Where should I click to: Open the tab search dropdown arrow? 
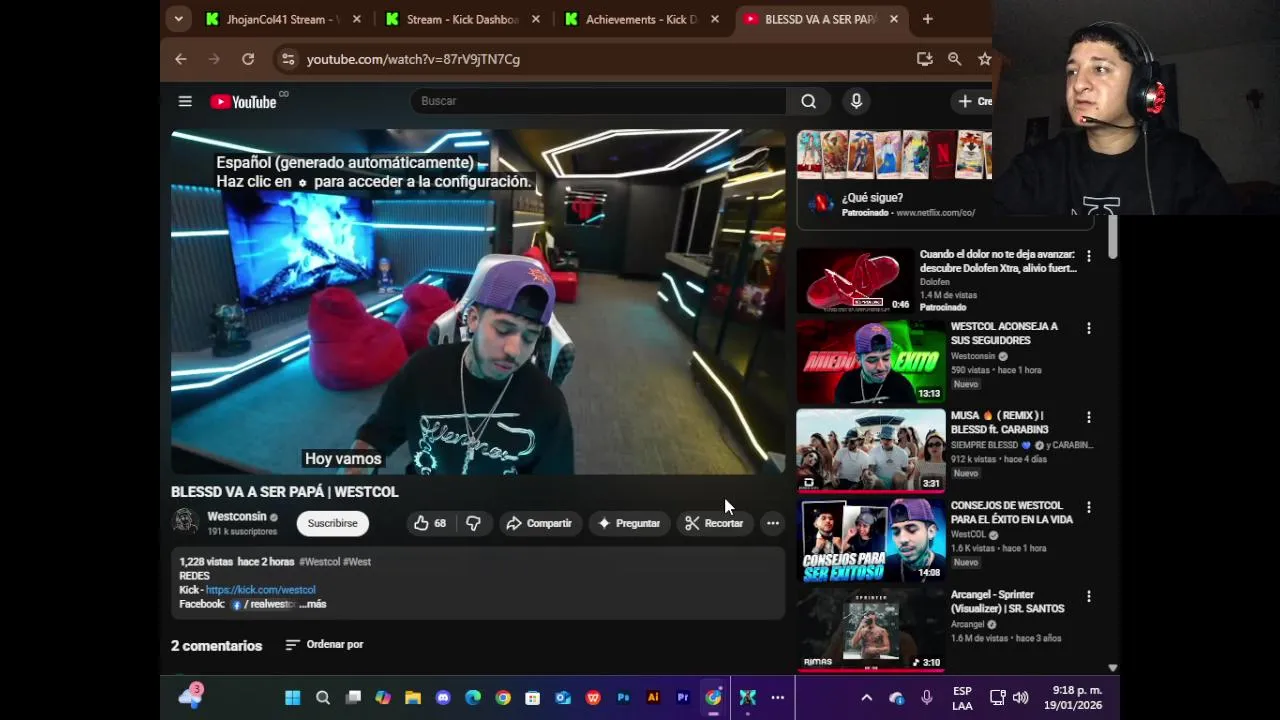[x=178, y=18]
